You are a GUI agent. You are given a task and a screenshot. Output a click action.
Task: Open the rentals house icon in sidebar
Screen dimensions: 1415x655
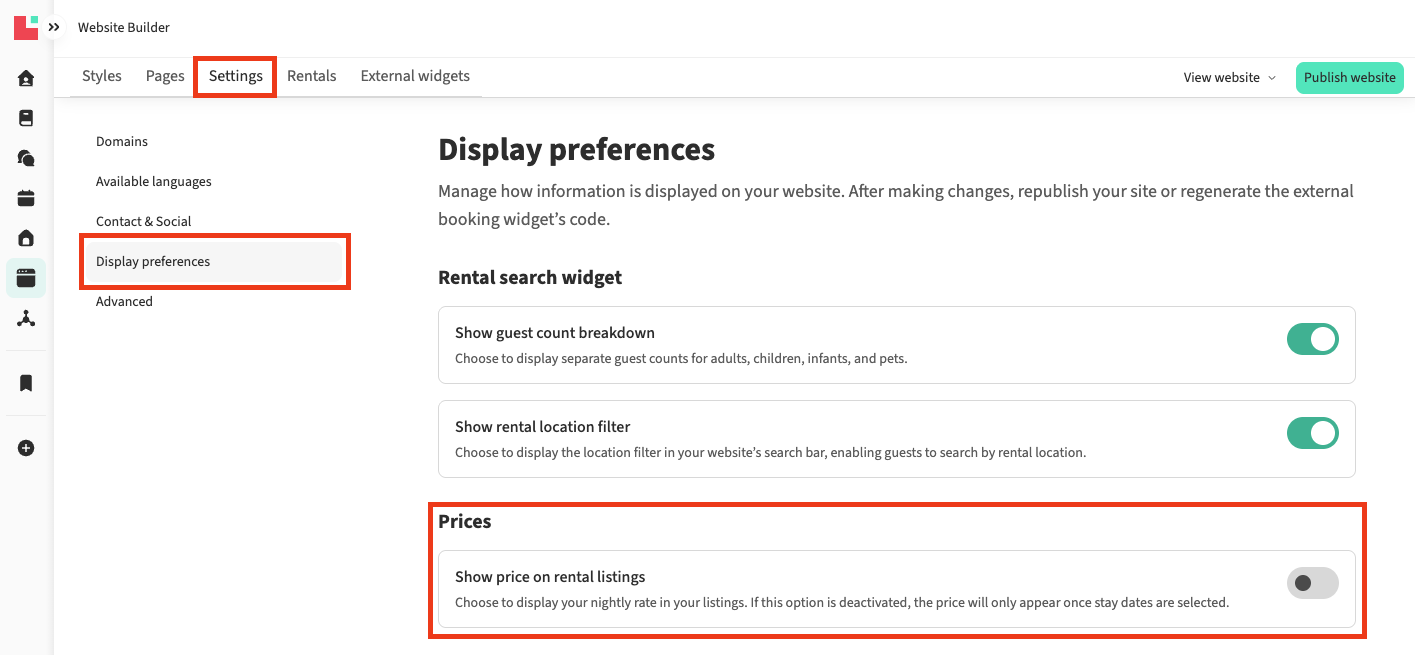pyautogui.click(x=26, y=238)
